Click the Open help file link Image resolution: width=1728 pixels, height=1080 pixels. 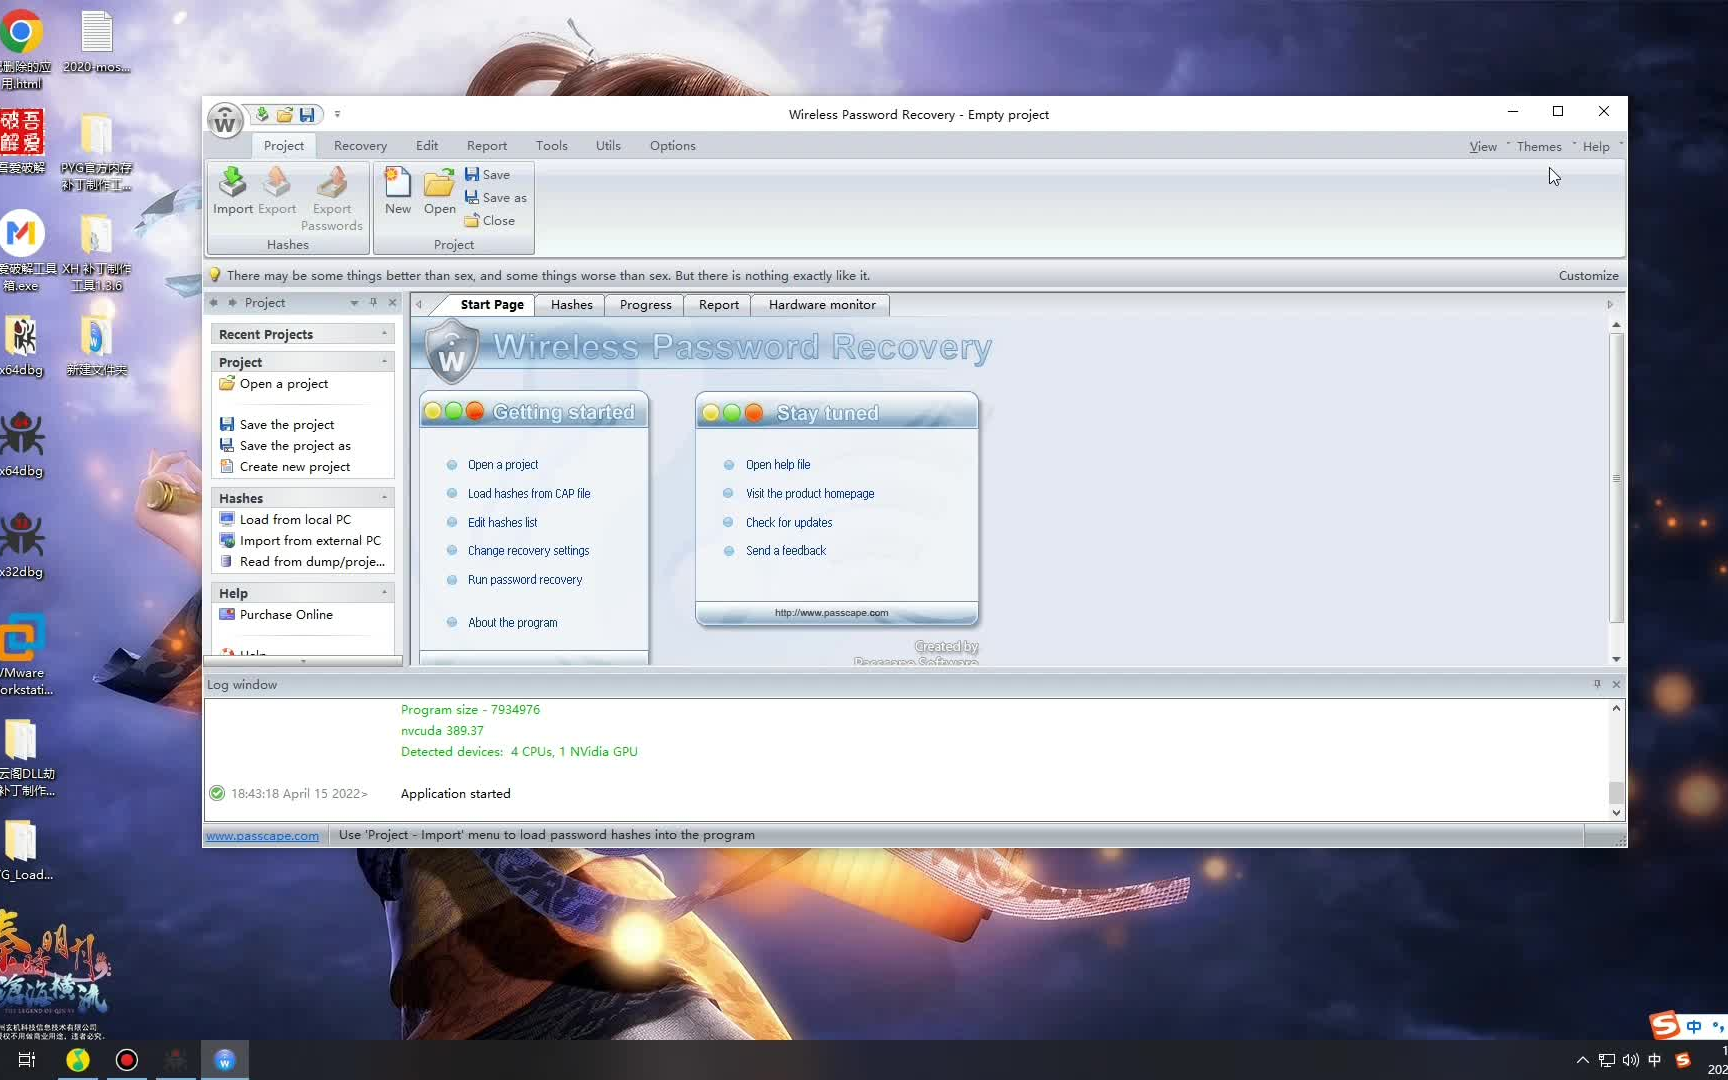click(777, 465)
